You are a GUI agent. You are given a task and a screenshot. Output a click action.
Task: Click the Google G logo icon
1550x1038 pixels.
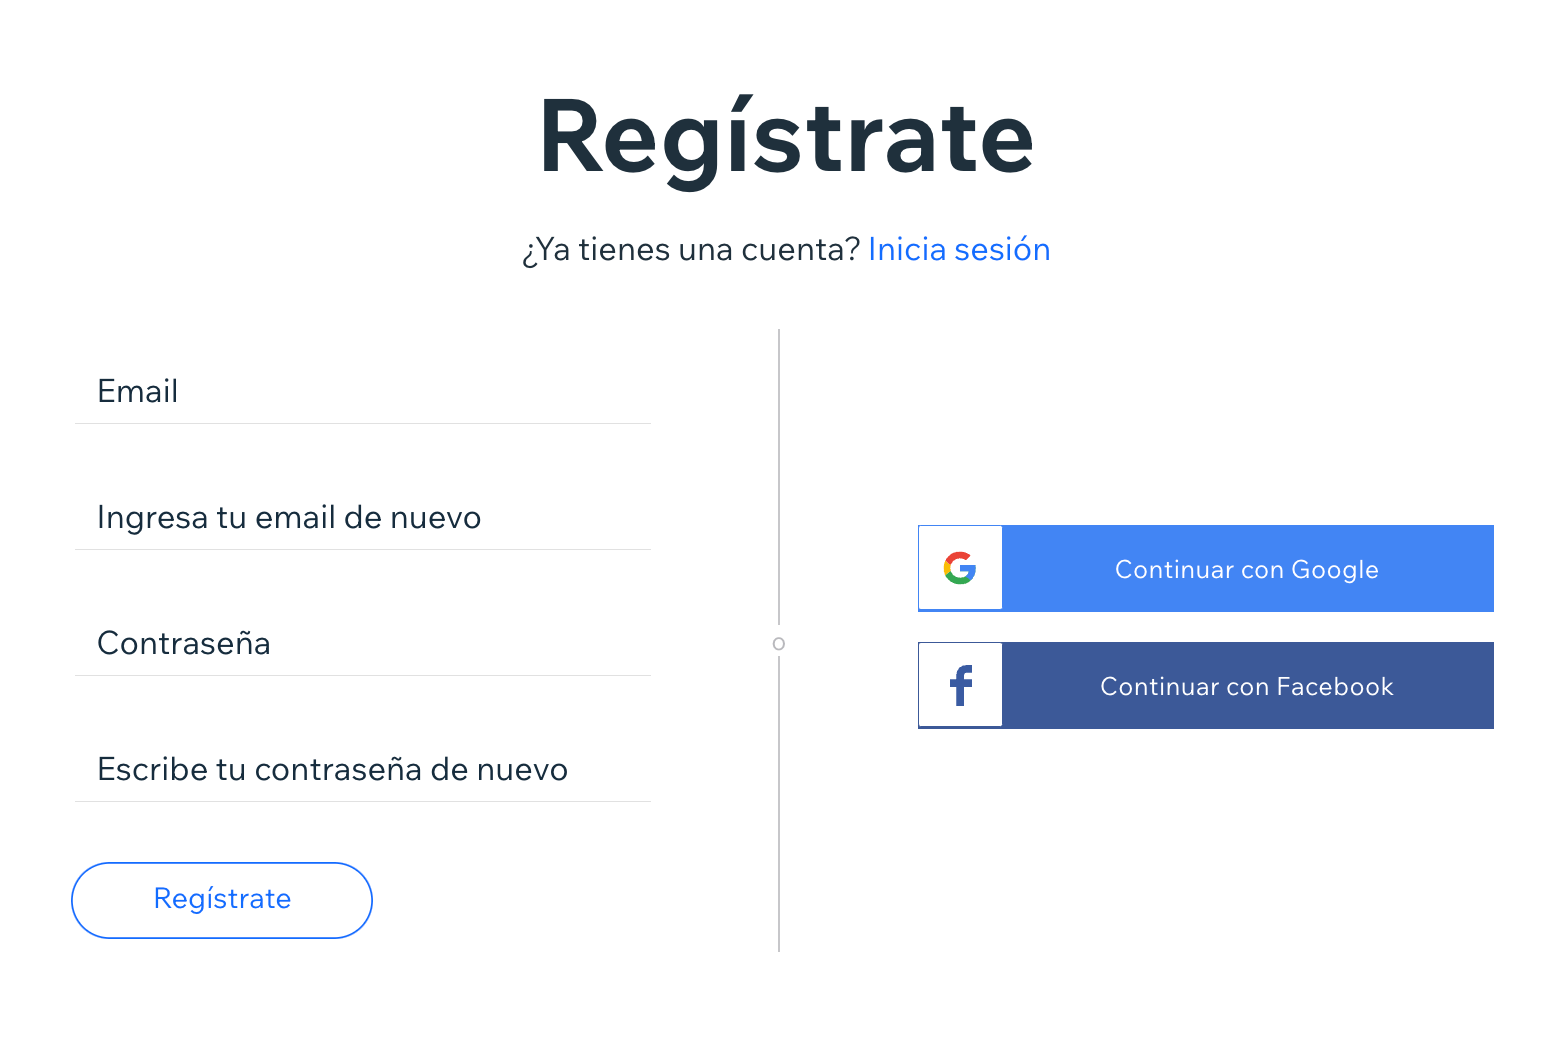tap(960, 568)
